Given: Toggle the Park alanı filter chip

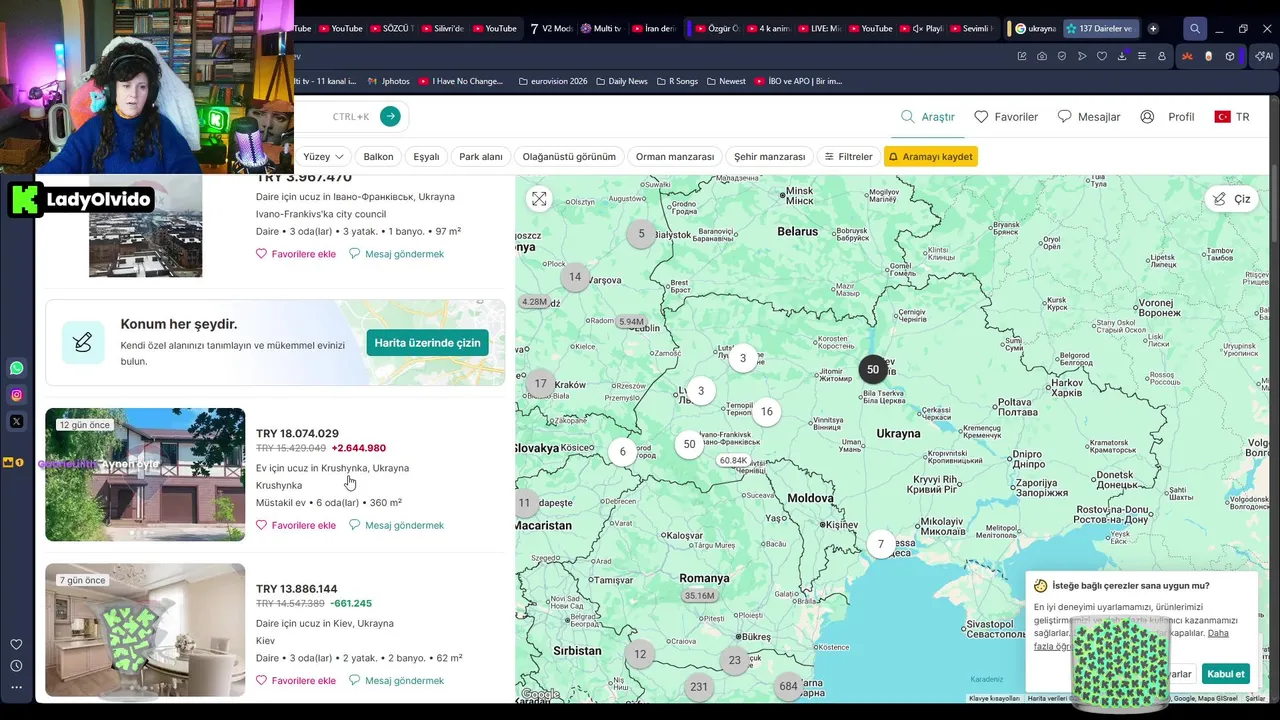Looking at the screenshot, I should point(481,156).
